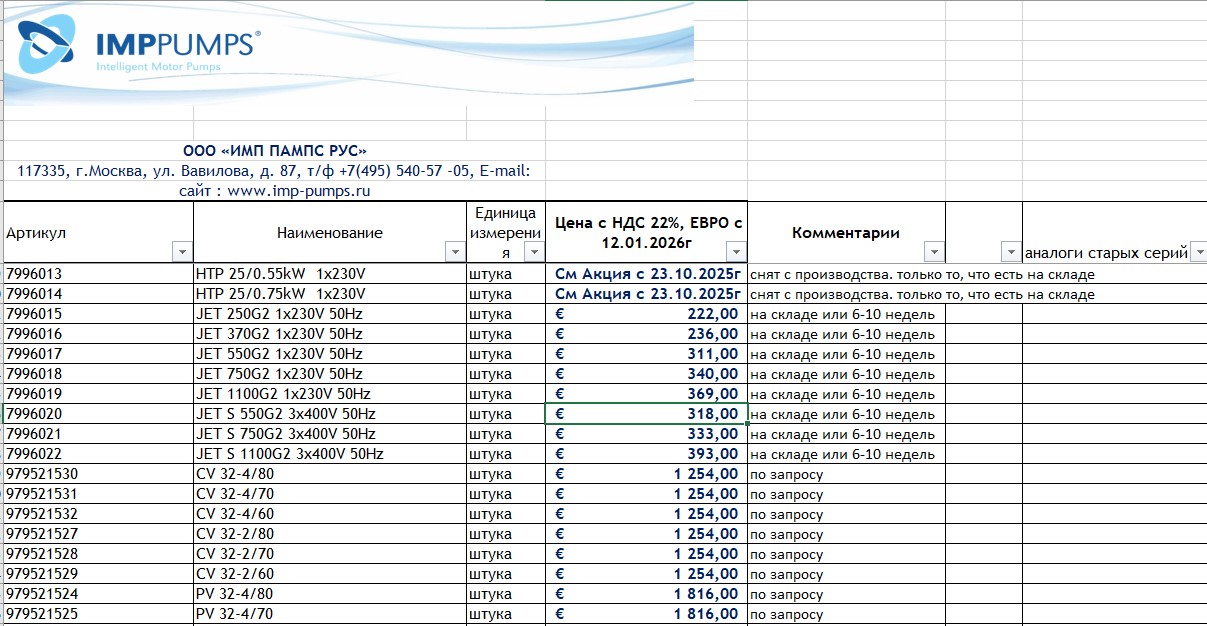This screenshot has width=1207, height=626.
Task: Select article cell 7996013
Action: pyautogui.click(x=98, y=274)
